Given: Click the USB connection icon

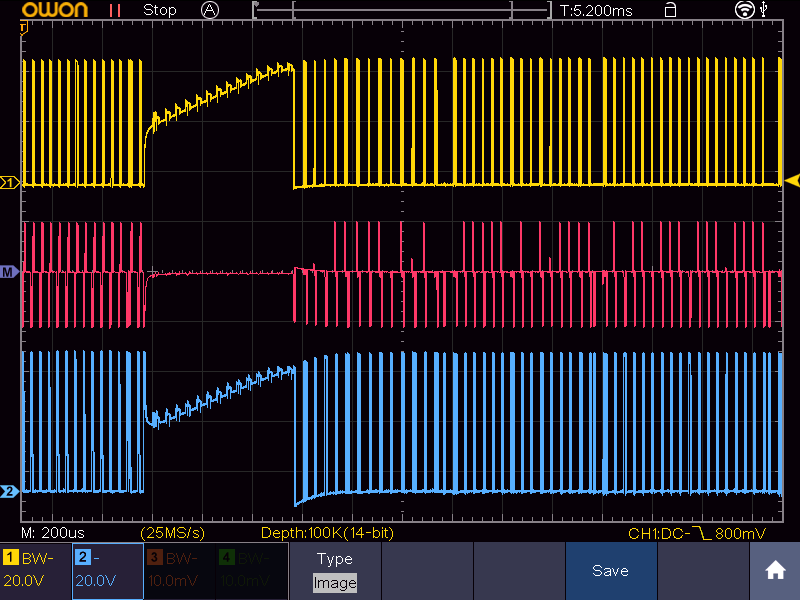Looking at the screenshot, I should click(764, 9).
